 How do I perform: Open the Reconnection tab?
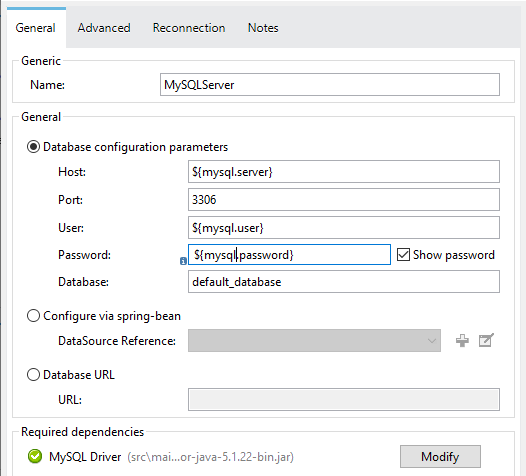(x=189, y=28)
